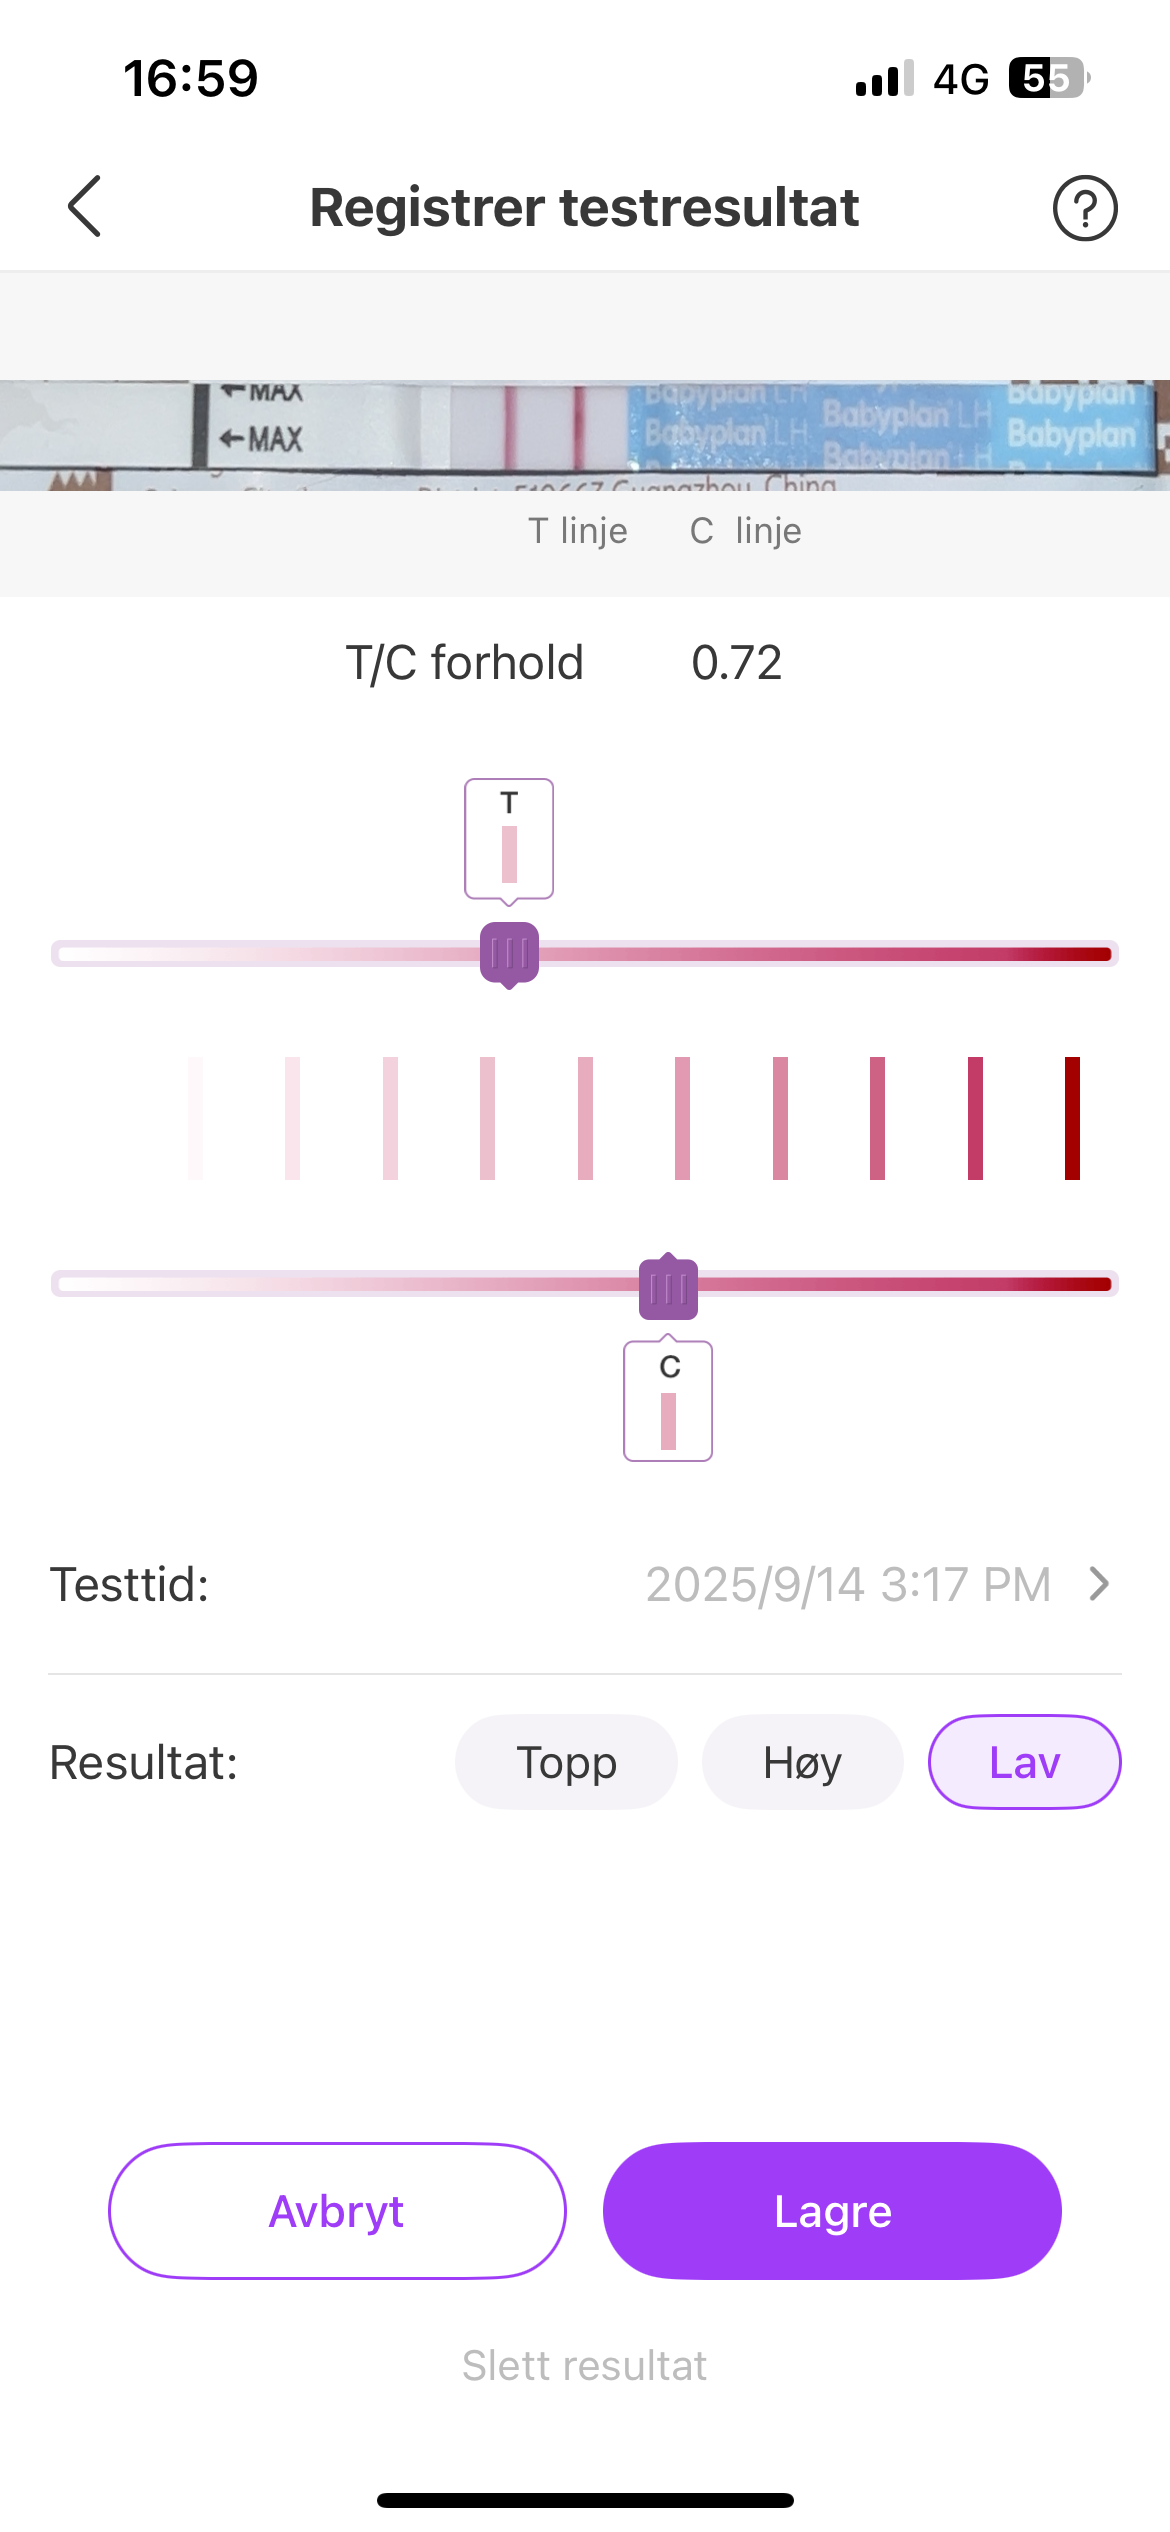The height and width of the screenshot is (2532, 1170).
Task: Open the help question mark icon
Action: [x=1085, y=208]
